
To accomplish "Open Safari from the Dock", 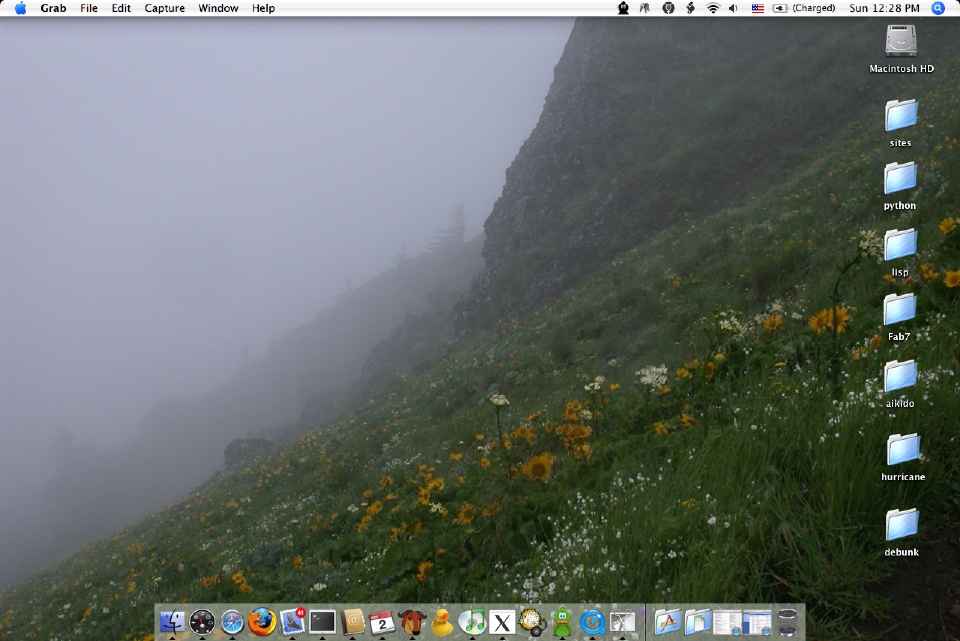I will pyautogui.click(x=234, y=622).
